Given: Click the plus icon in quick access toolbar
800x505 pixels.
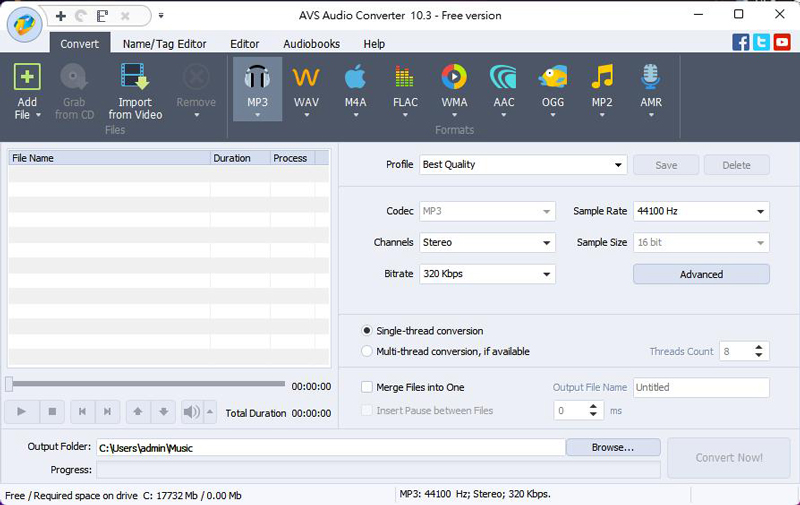Looking at the screenshot, I should [x=61, y=16].
